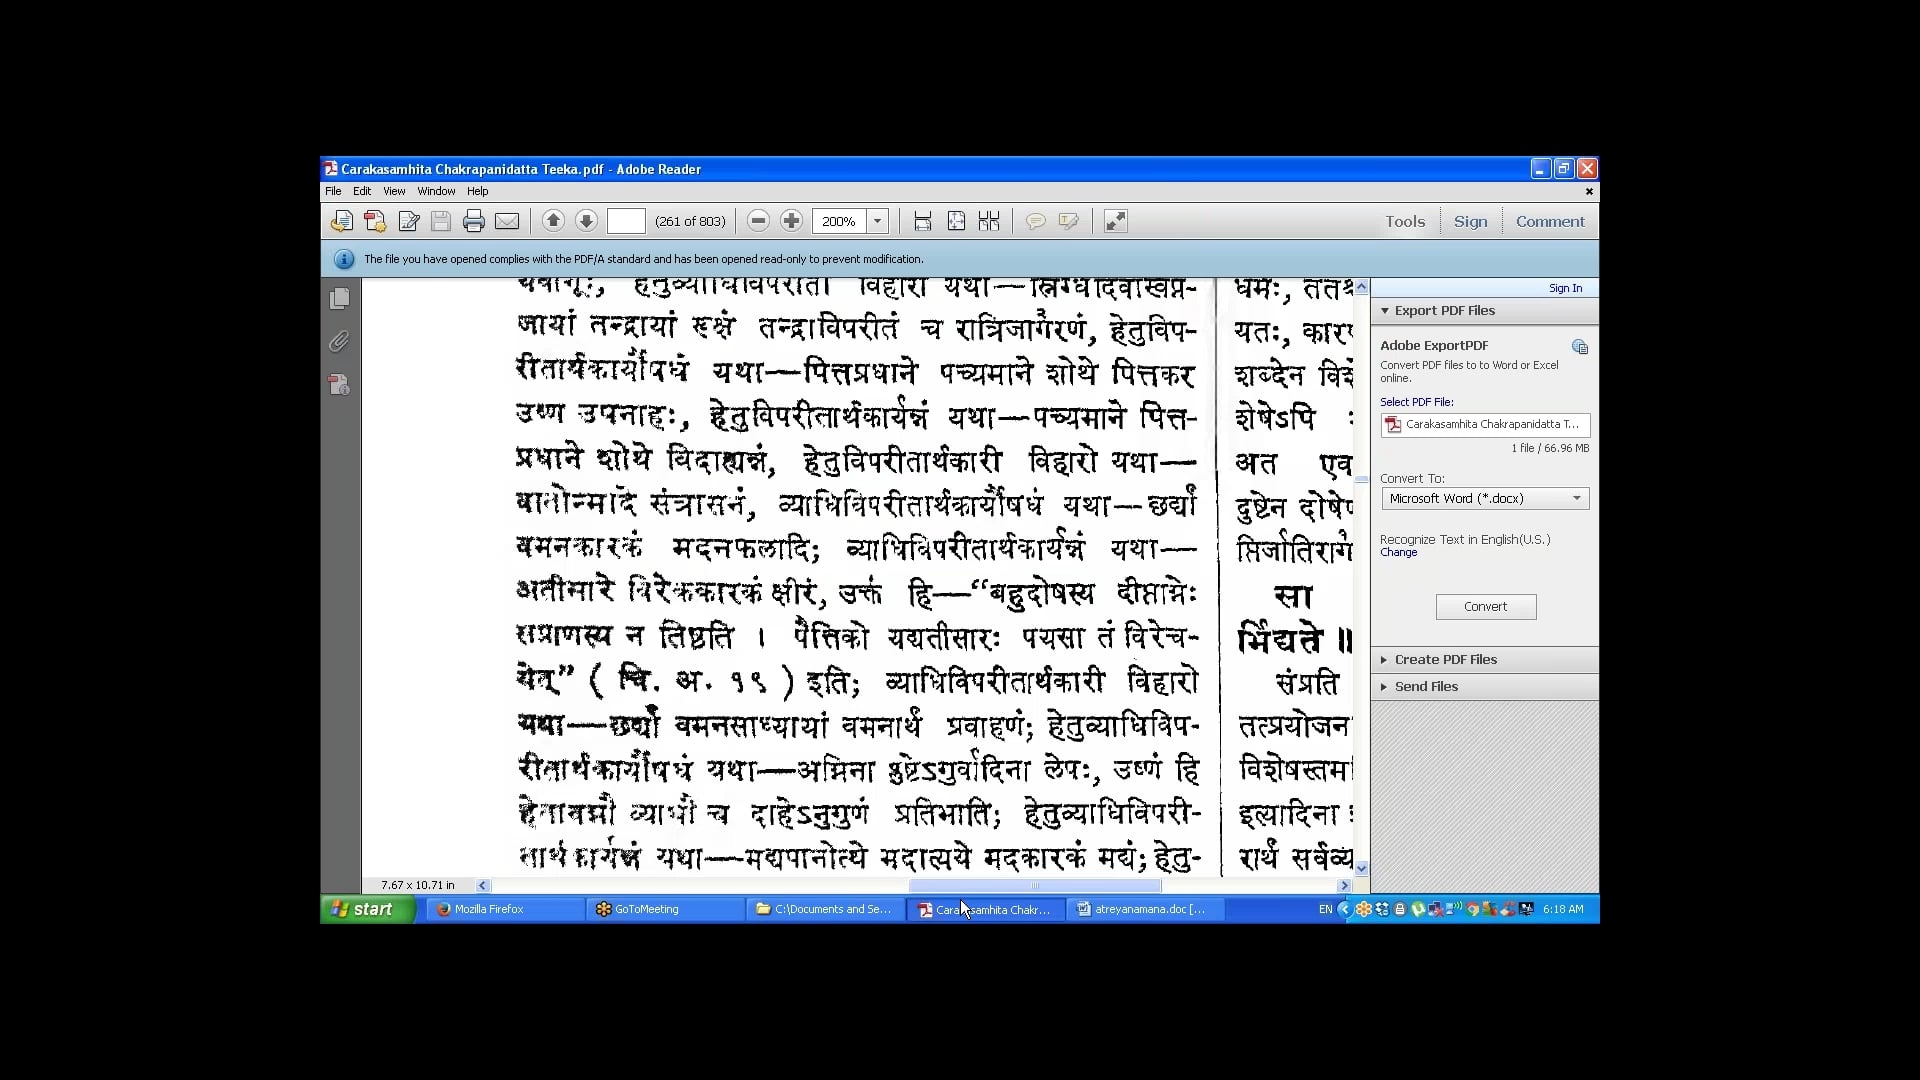Toggle fit one full page view

point(956,221)
